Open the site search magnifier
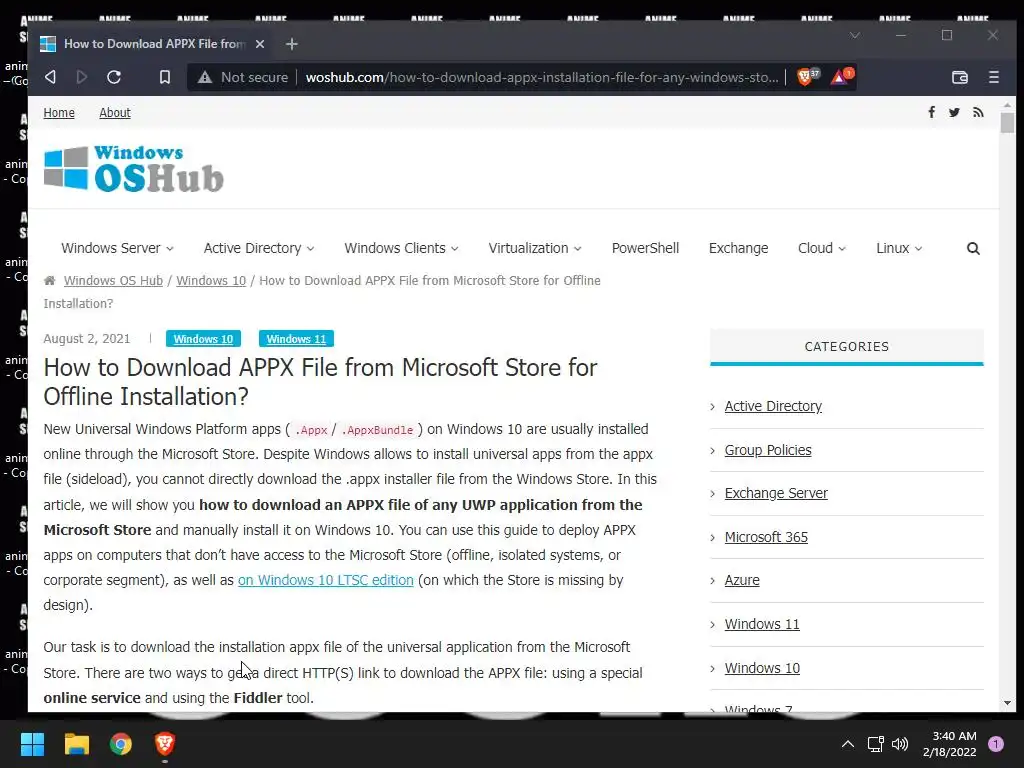The height and width of the screenshot is (768, 1024). [x=973, y=248]
